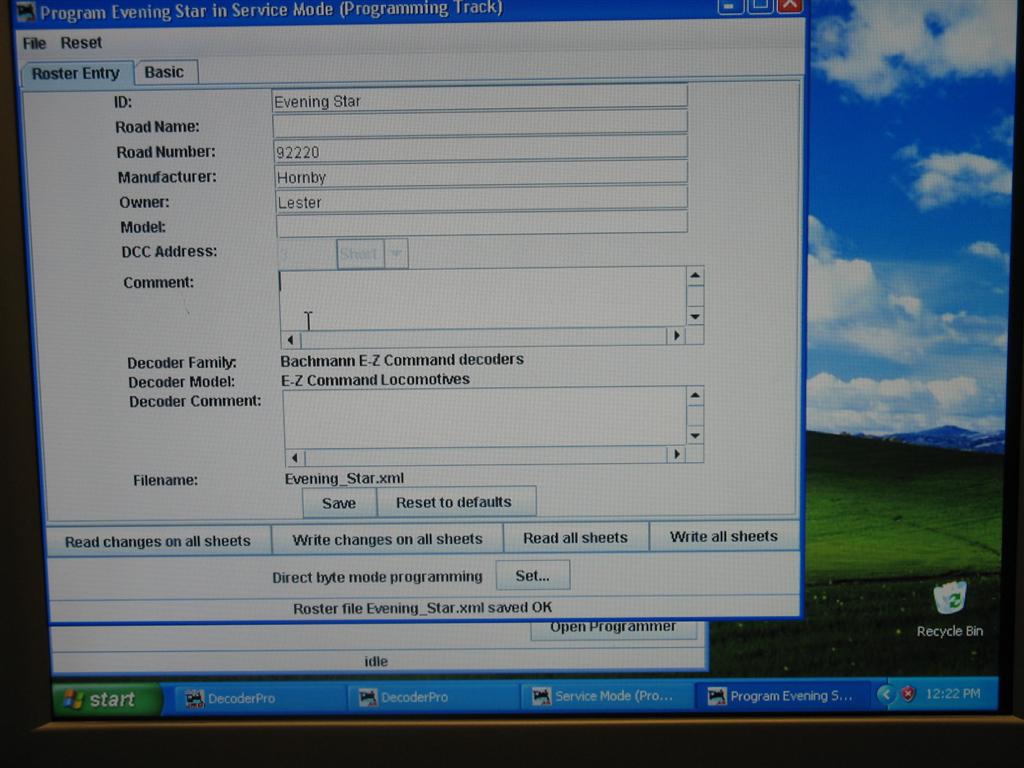
Task: Click Decoder Comment scroll left arrow
Action: [x=295, y=457]
